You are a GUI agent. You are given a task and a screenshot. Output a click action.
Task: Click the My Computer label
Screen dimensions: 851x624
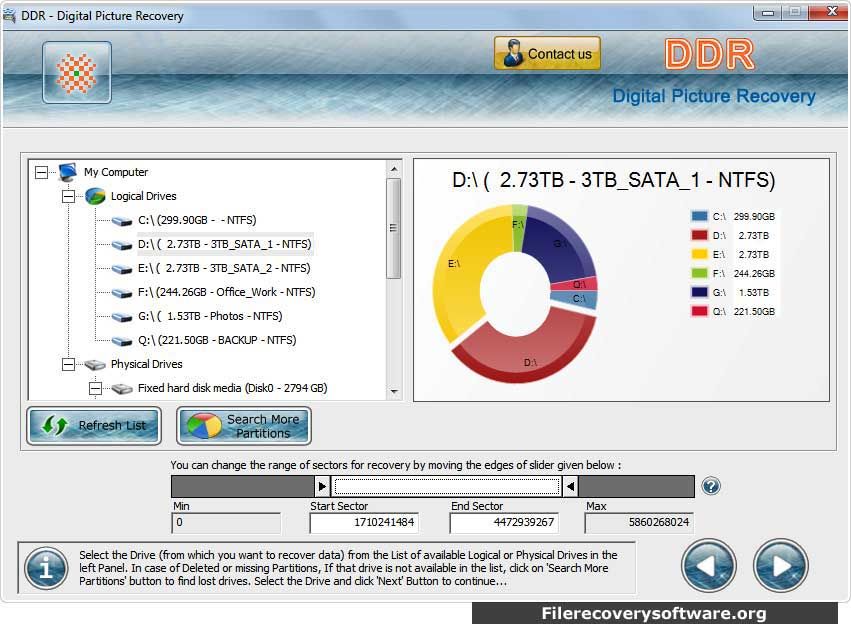click(116, 172)
